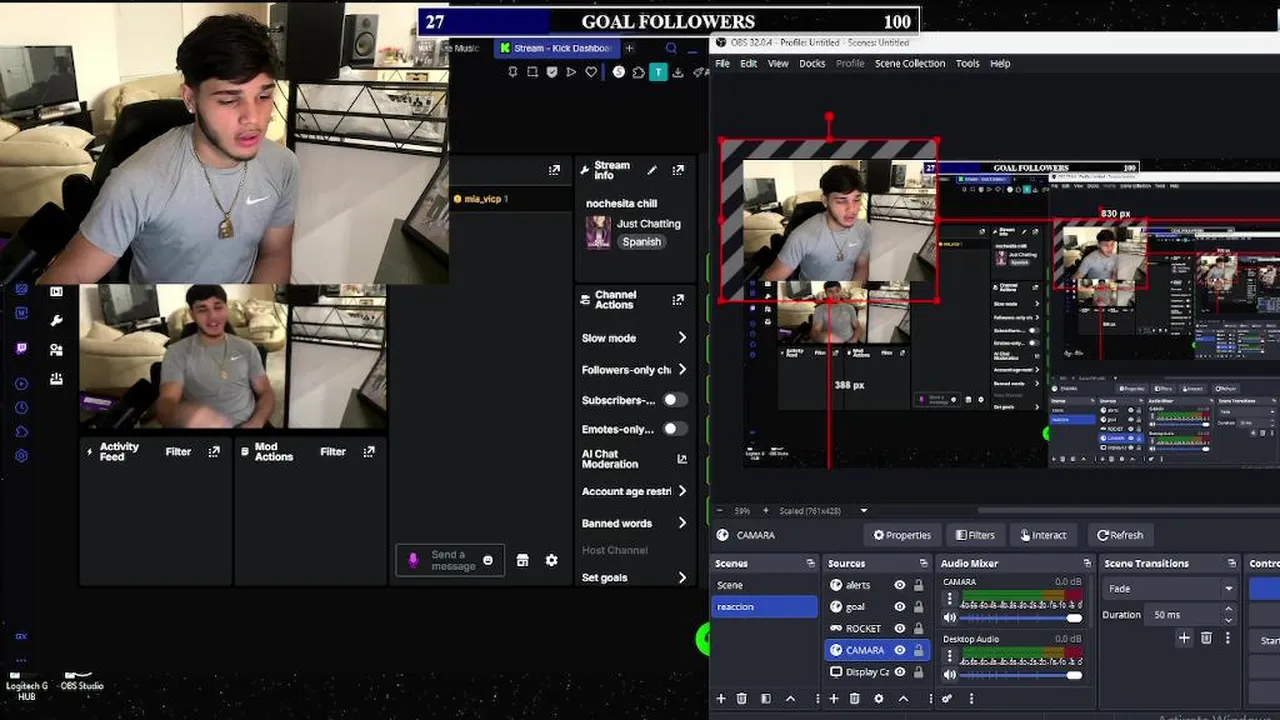Click Filter in the Mod Actions panel
The height and width of the screenshot is (720, 1280).
tap(333, 452)
